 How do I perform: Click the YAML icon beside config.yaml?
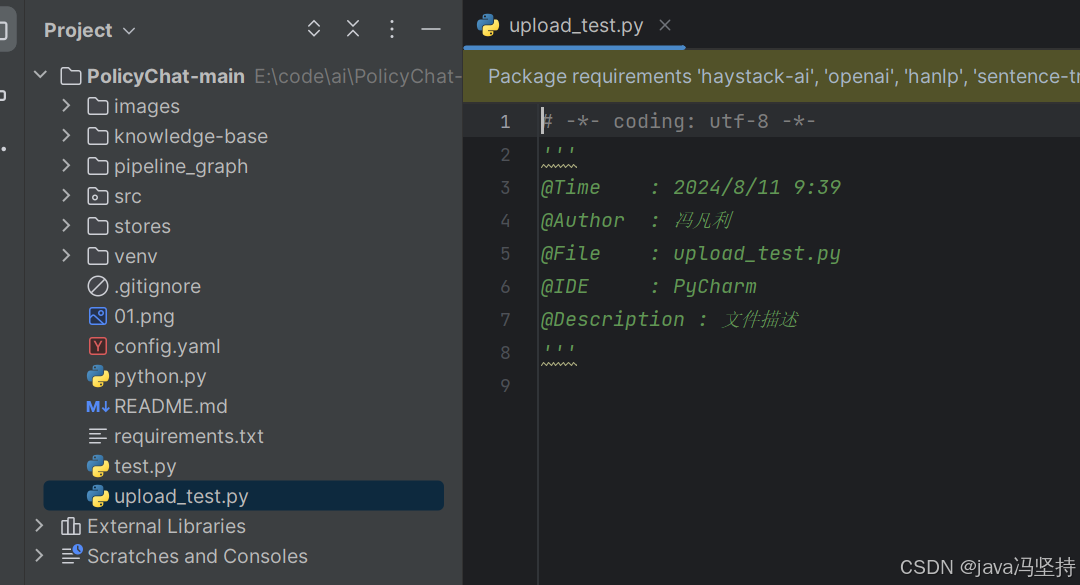click(x=97, y=346)
